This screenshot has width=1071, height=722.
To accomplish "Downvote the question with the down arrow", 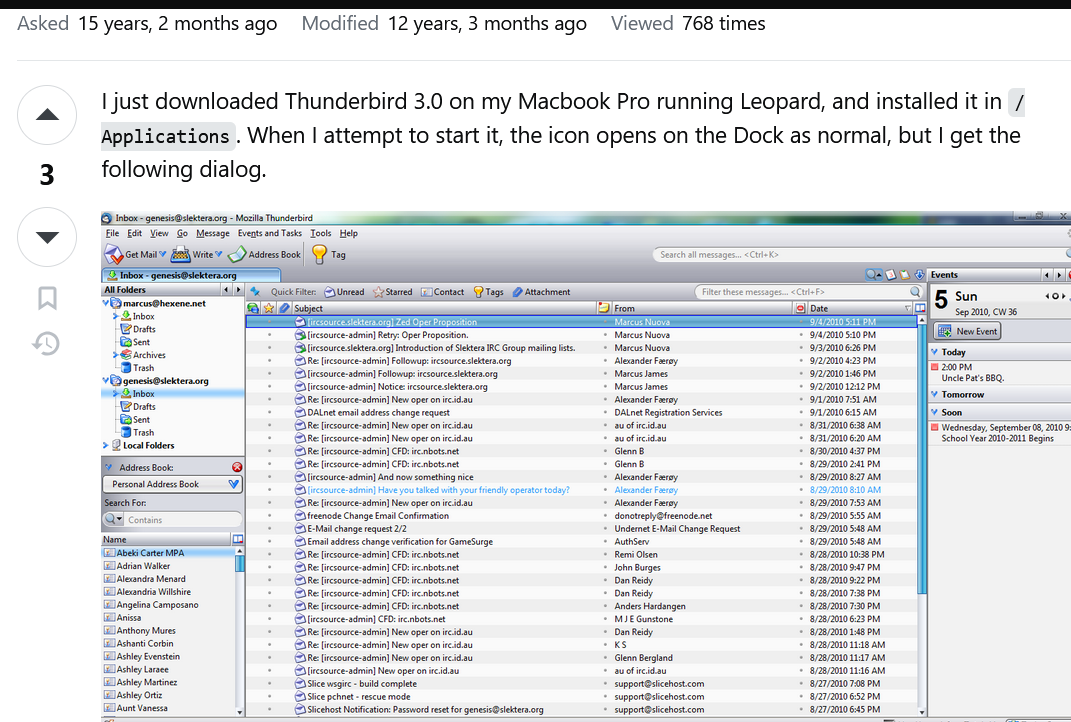I will click(47, 237).
